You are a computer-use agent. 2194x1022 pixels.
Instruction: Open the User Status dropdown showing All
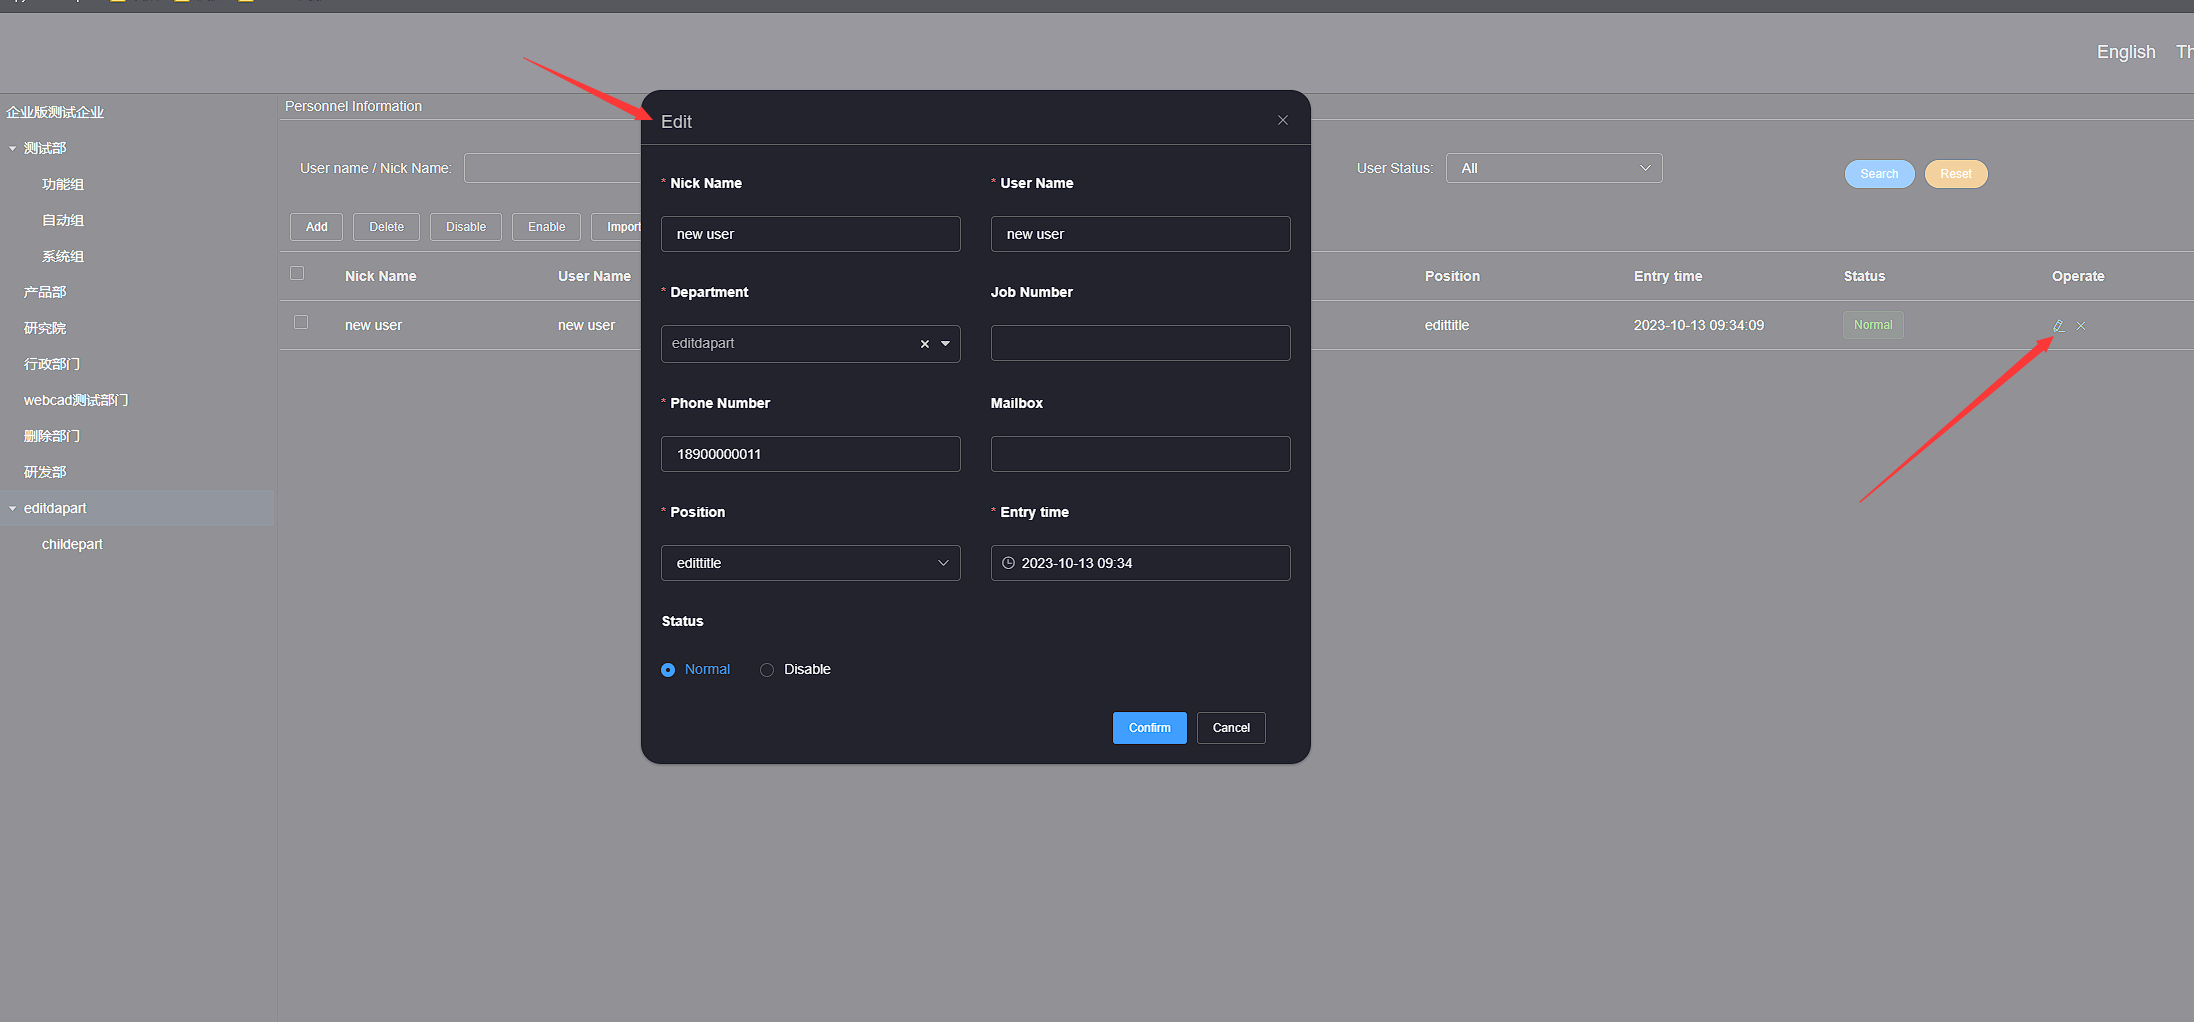(x=1554, y=168)
